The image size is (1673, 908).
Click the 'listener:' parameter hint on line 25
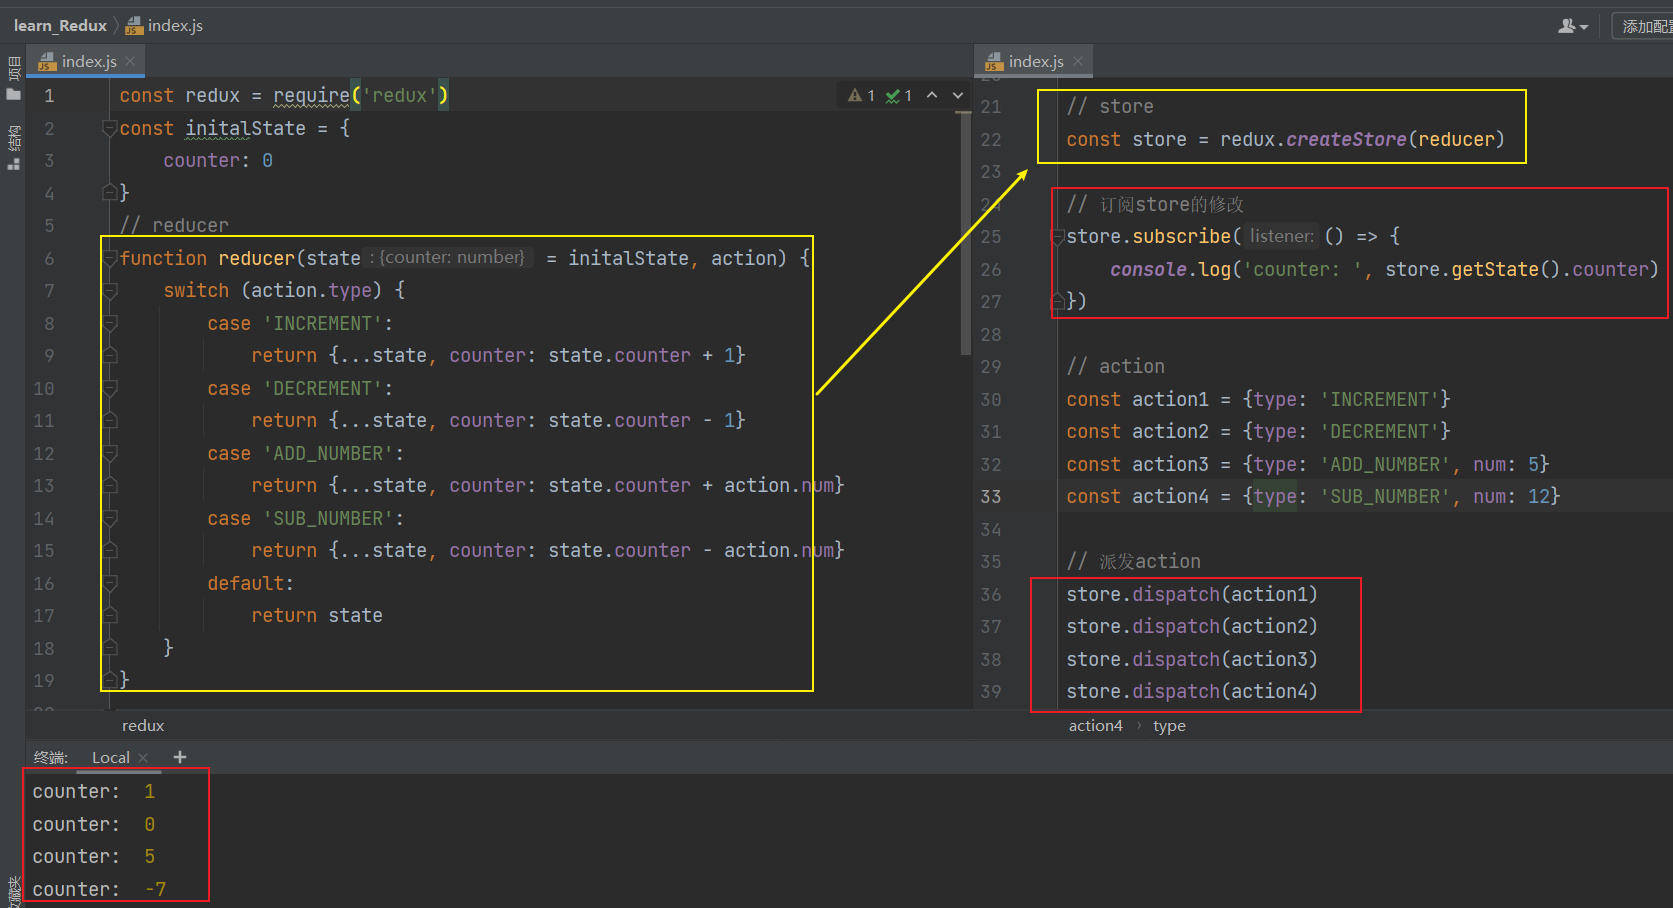[1282, 236]
